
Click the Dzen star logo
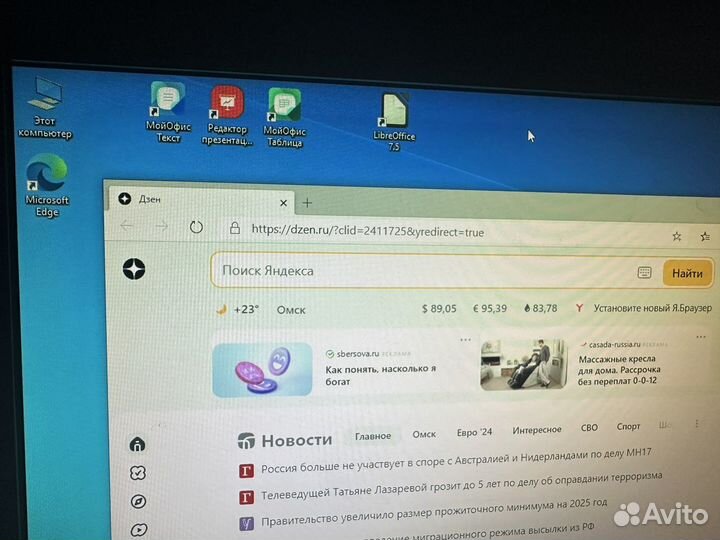pos(134,269)
